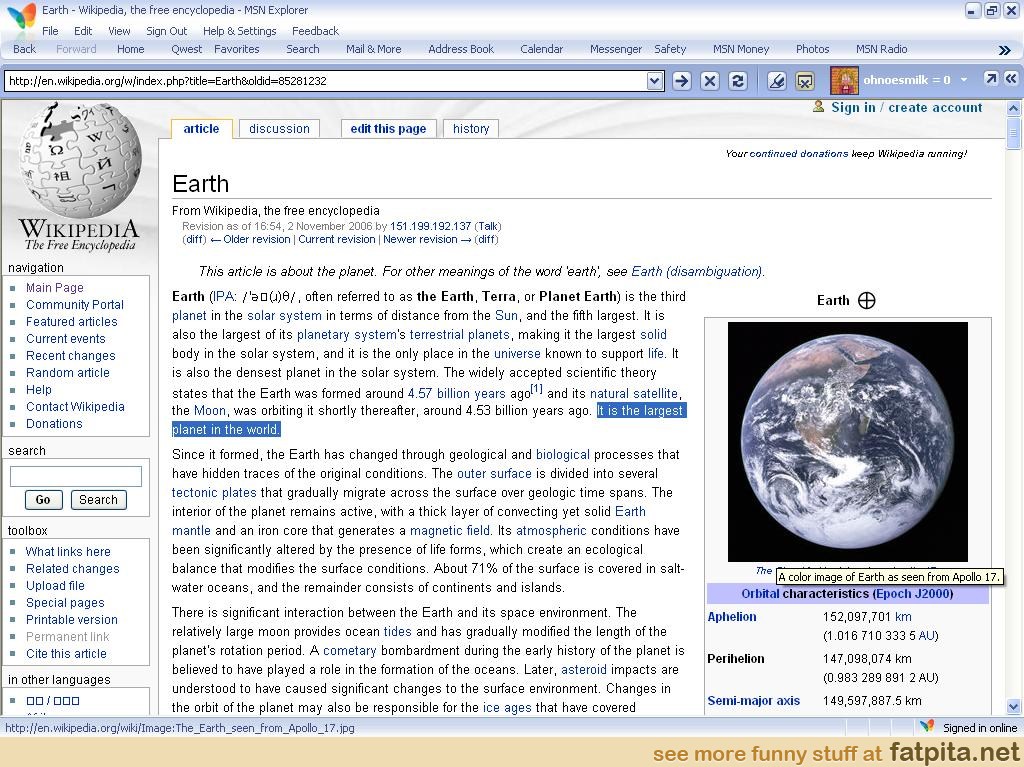Open the ohnoesmilk account dropdown arrow
Viewport: 1024px width, 767px height.
pyautogui.click(x=964, y=80)
